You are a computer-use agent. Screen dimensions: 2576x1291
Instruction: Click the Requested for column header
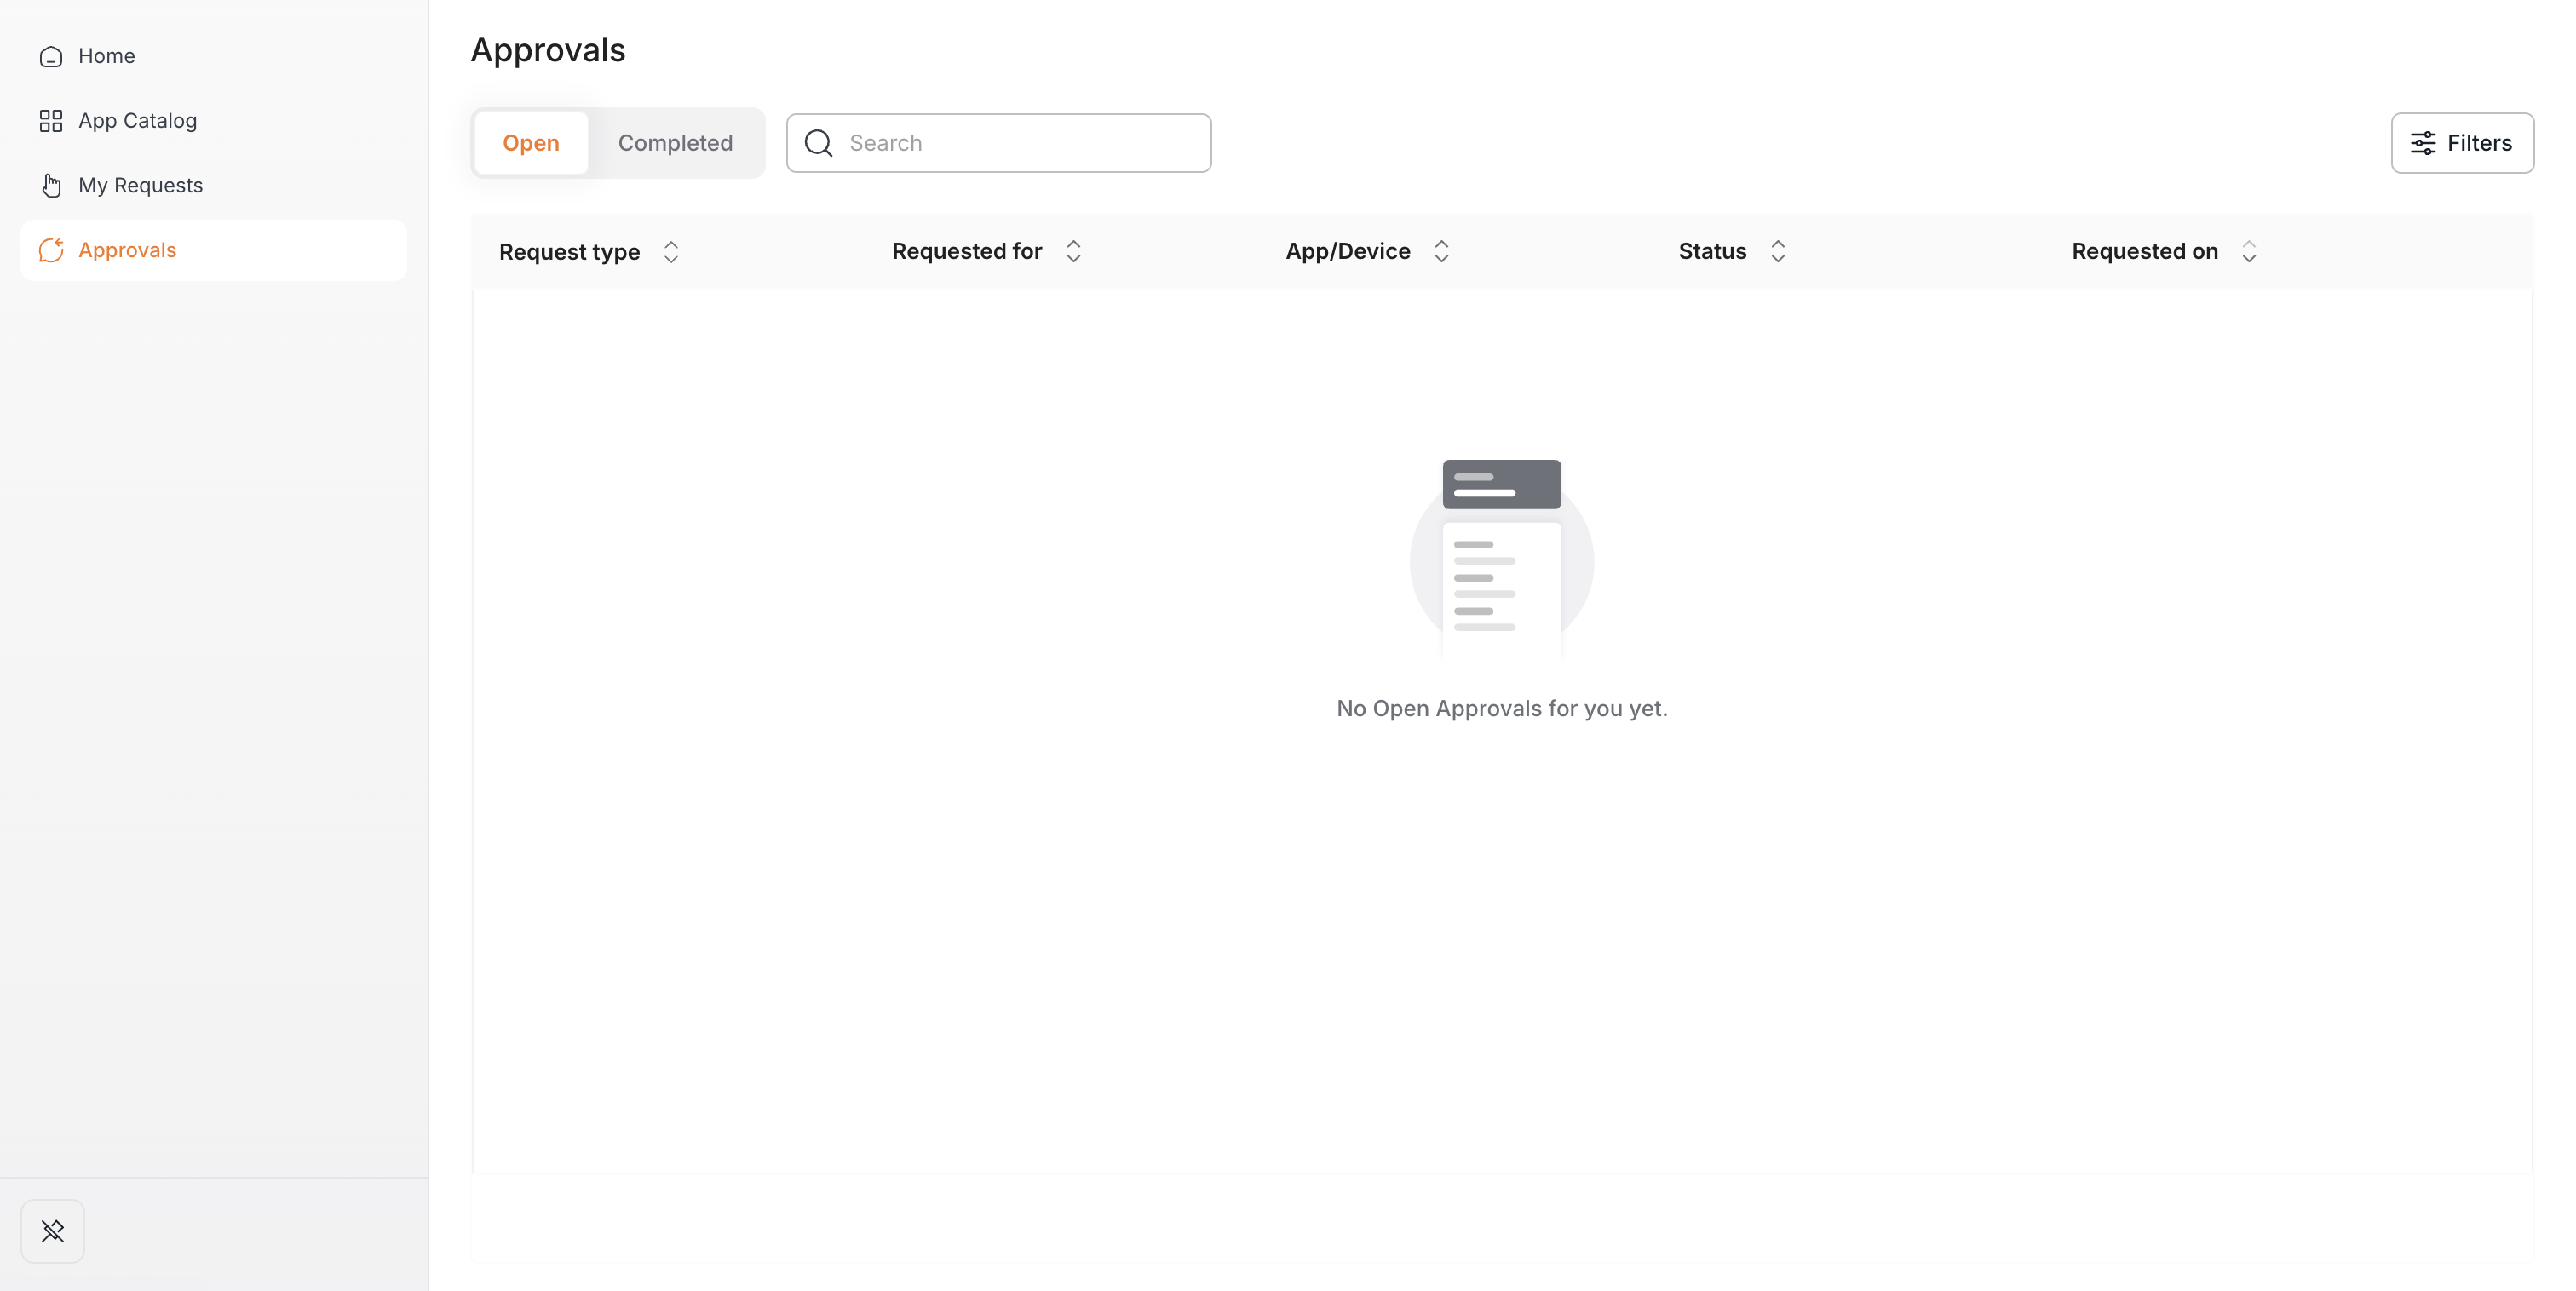967,251
